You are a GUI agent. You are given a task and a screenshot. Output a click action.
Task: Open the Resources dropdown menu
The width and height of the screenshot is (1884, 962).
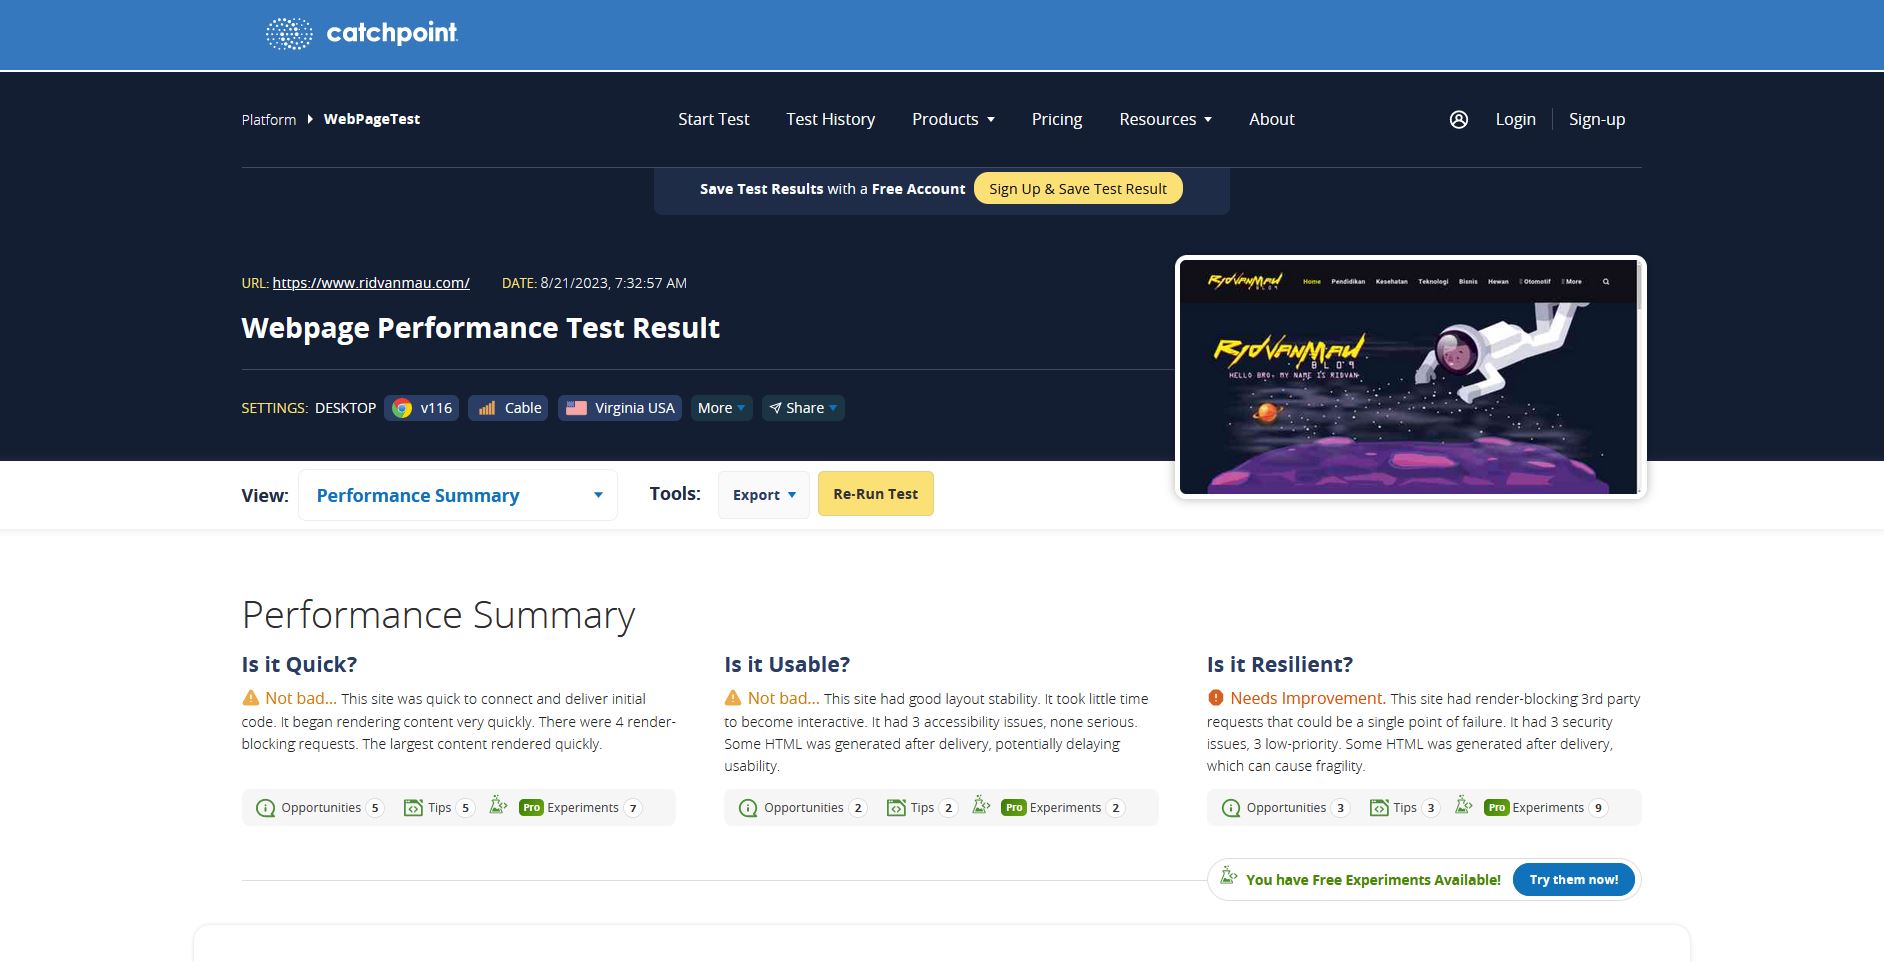(1165, 119)
